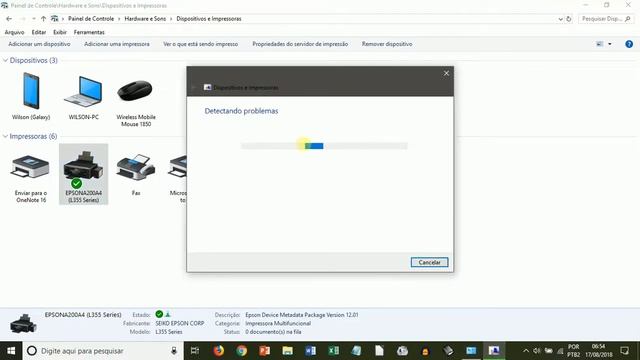
Task: Open File Explorer from the taskbar
Action: click(287, 351)
